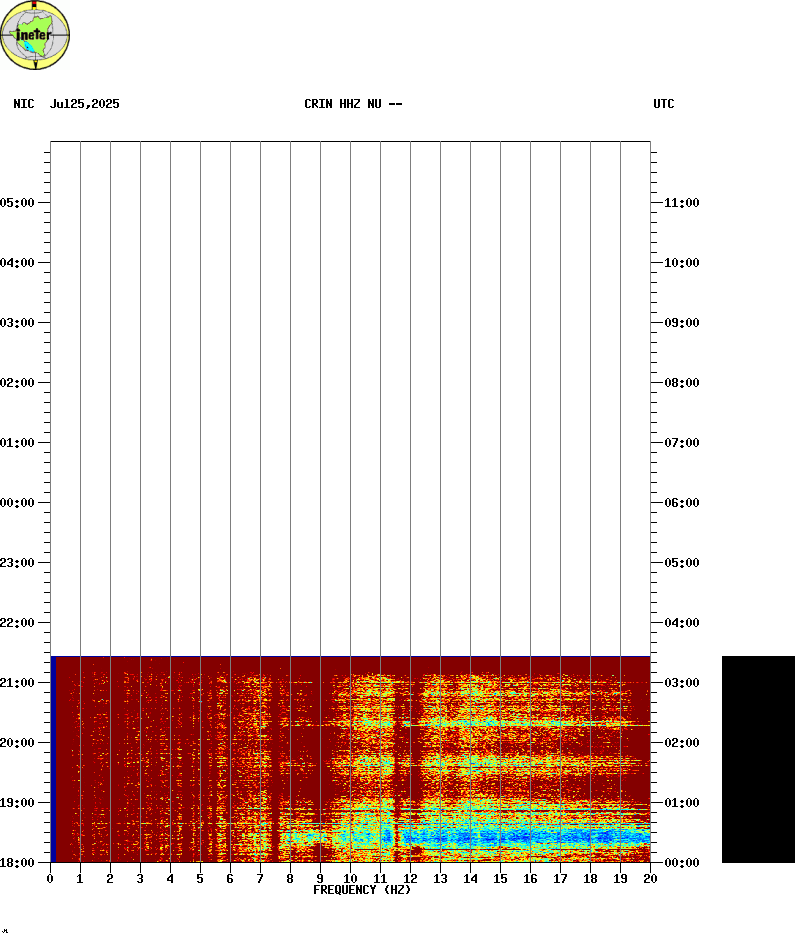Click the 19:00 local time label

17,803
